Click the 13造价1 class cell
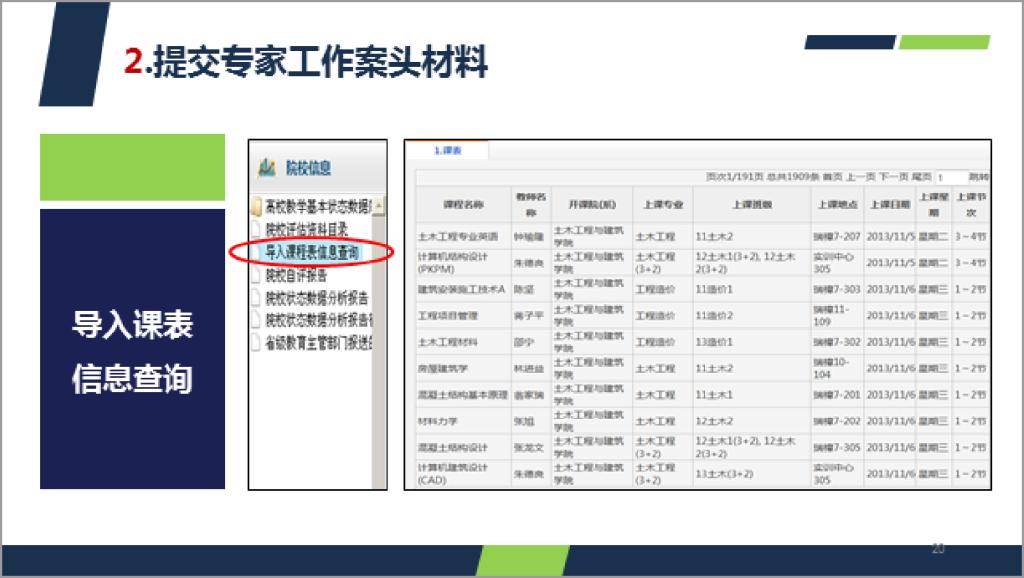The image size is (1024, 578). [752, 342]
